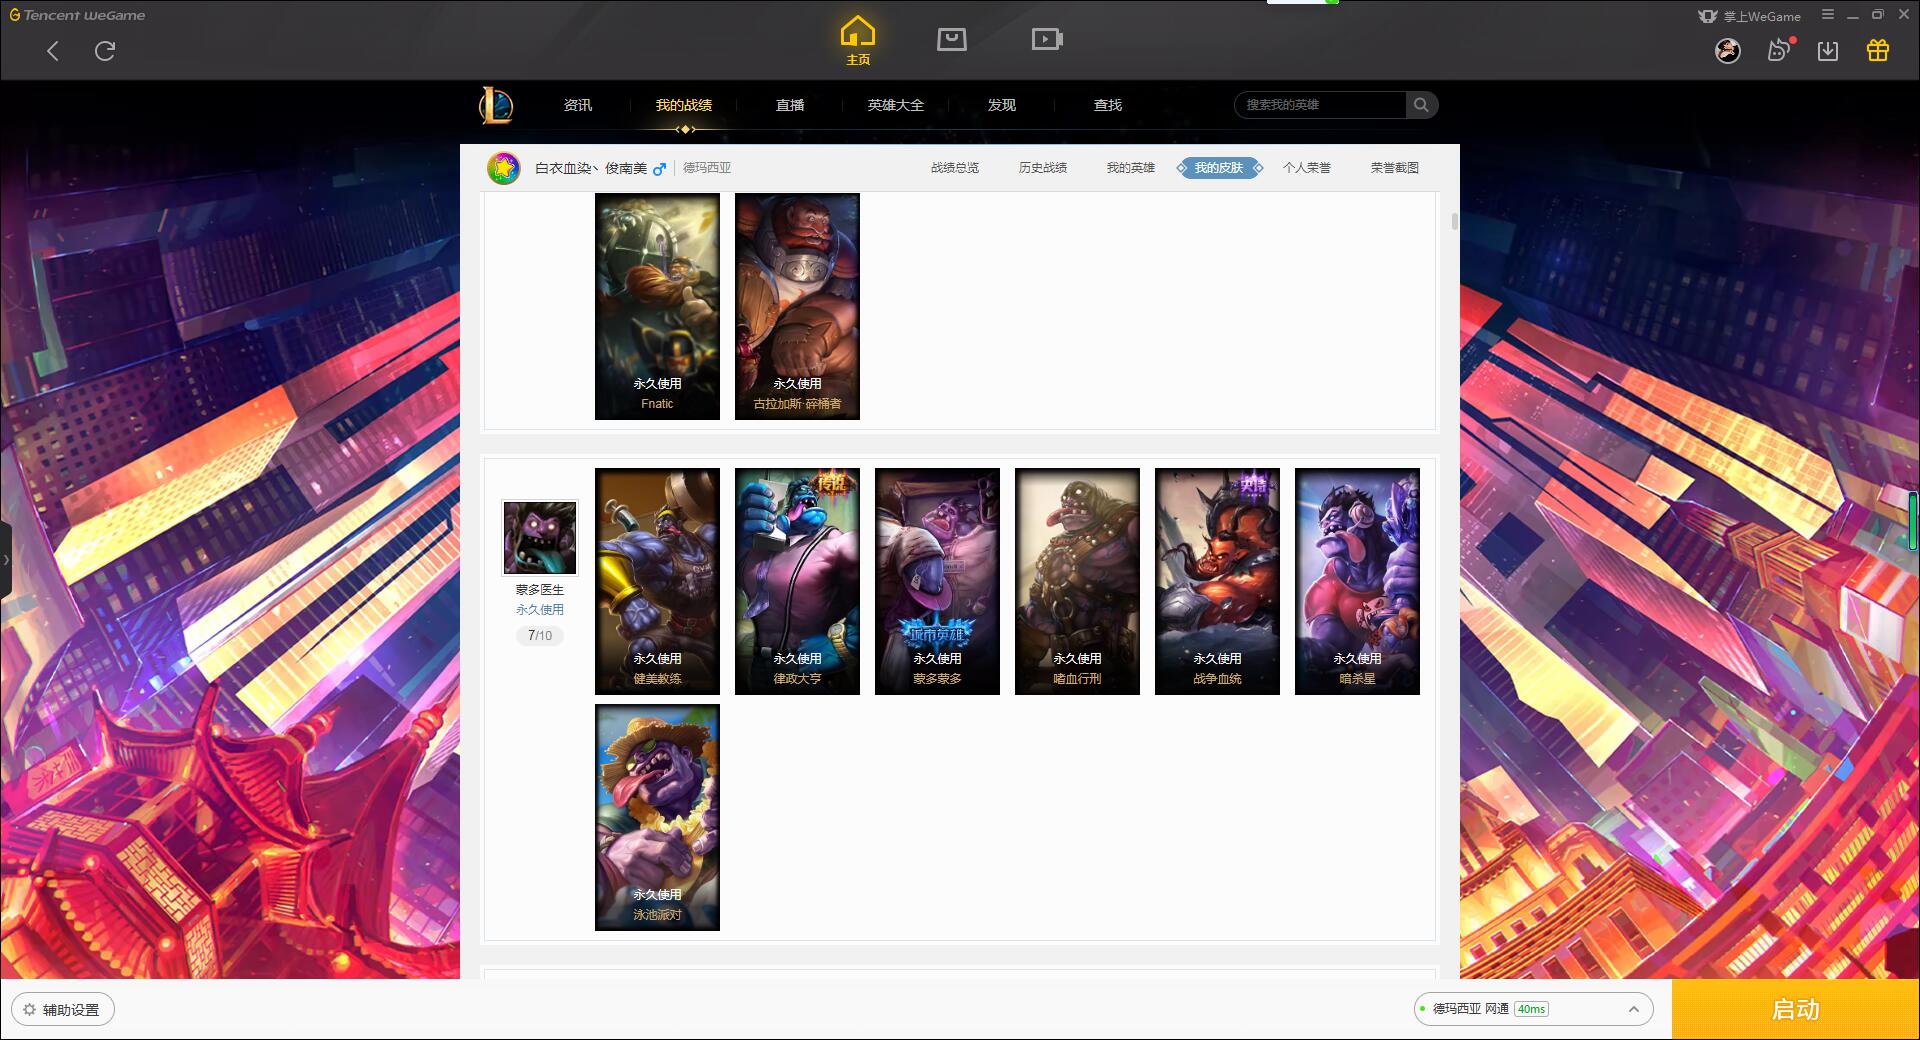Image resolution: width=1920 pixels, height=1040 pixels.
Task: Click the 40ms ping indicator
Action: coord(1531,1009)
